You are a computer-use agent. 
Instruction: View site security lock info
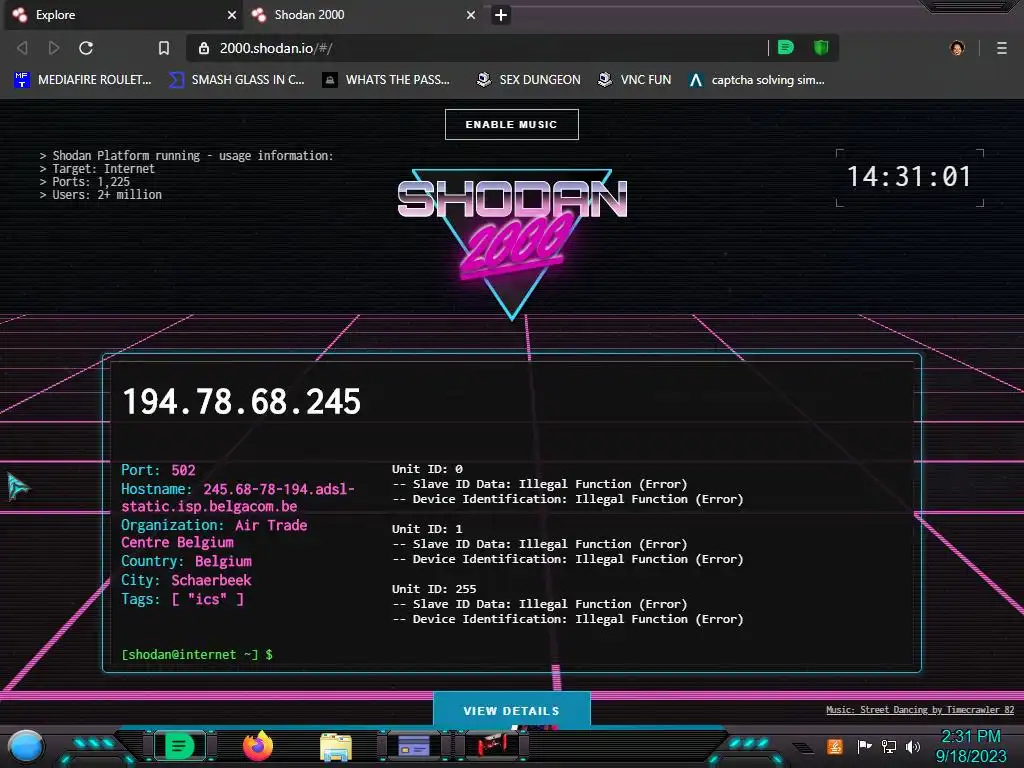pos(204,48)
